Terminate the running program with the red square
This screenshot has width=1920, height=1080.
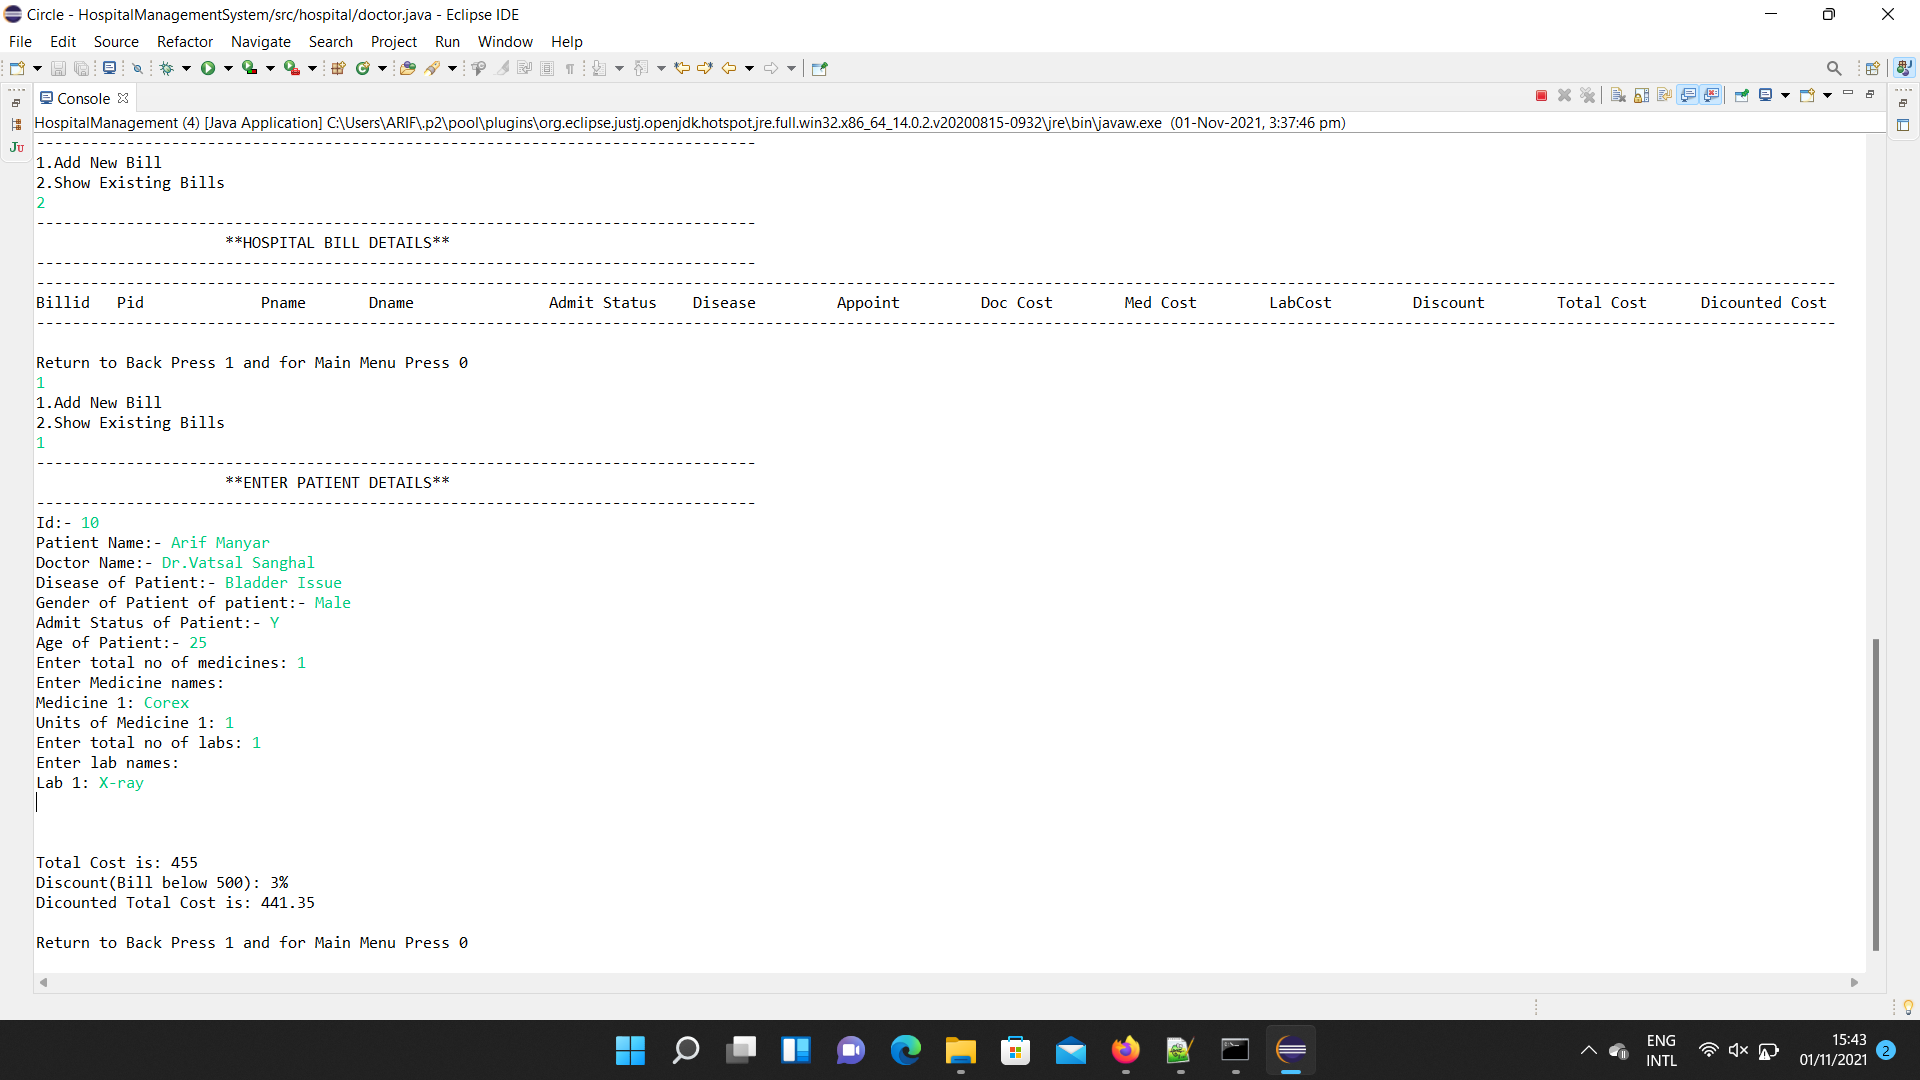coord(1540,95)
